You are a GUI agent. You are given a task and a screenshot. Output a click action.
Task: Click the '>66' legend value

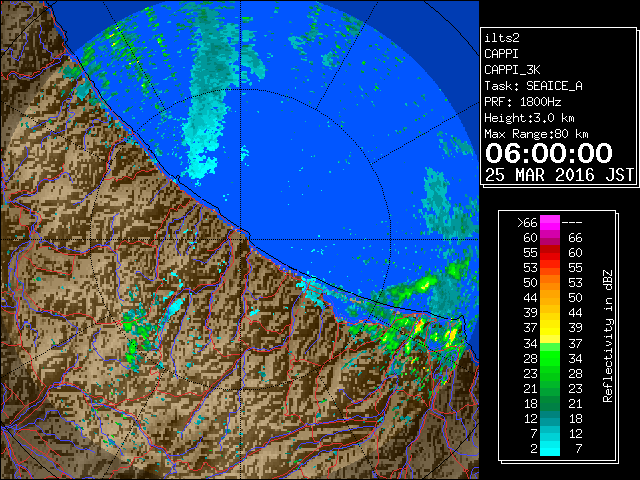pos(527,223)
